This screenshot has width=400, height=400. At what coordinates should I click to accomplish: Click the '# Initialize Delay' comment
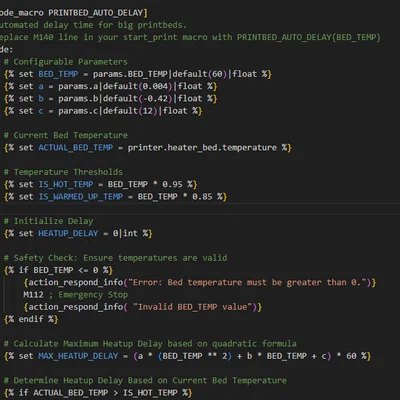49,221
